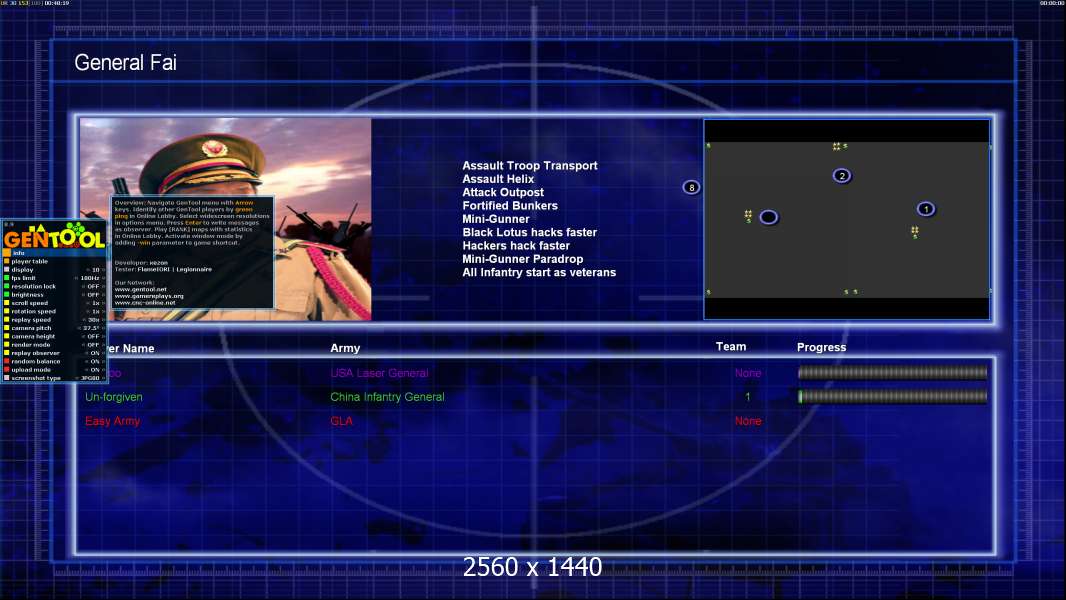Click the orange square beside info
Image resolution: width=1066 pixels, height=600 pixels.
click(7, 253)
